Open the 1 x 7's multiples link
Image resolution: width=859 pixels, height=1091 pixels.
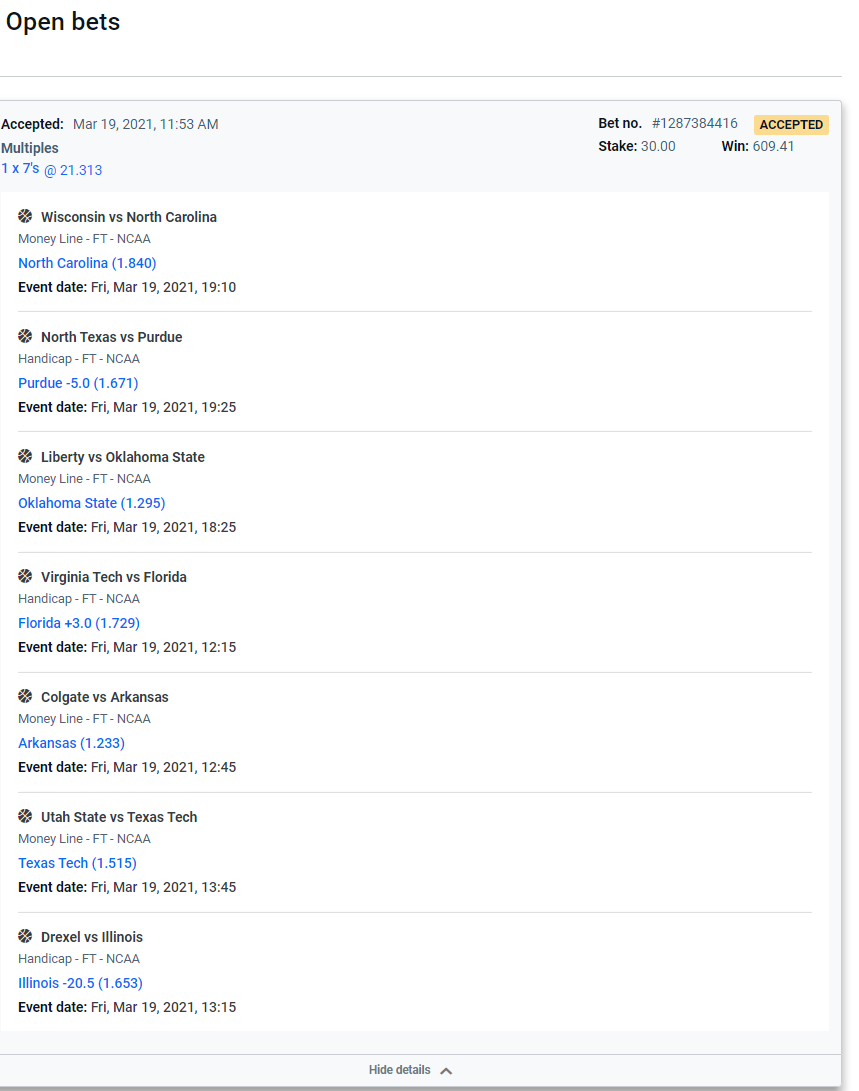(x=20, y=168)
